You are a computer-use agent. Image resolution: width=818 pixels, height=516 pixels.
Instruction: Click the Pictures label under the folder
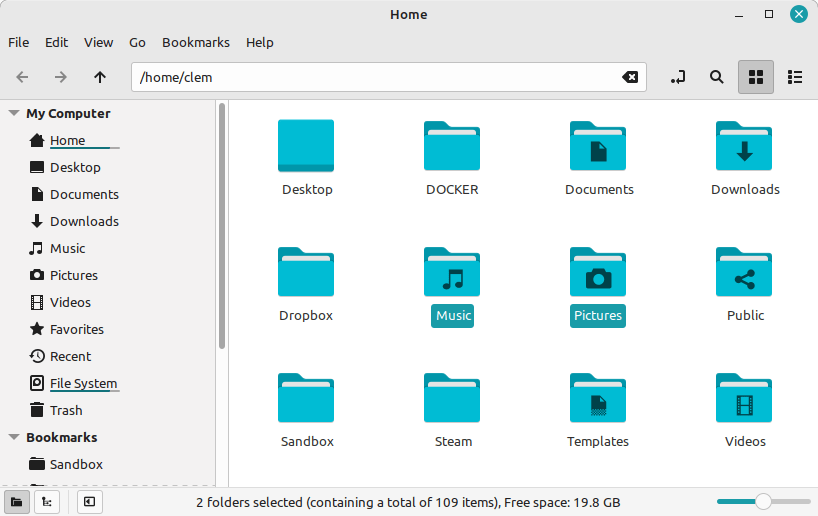tap(598, 316)
